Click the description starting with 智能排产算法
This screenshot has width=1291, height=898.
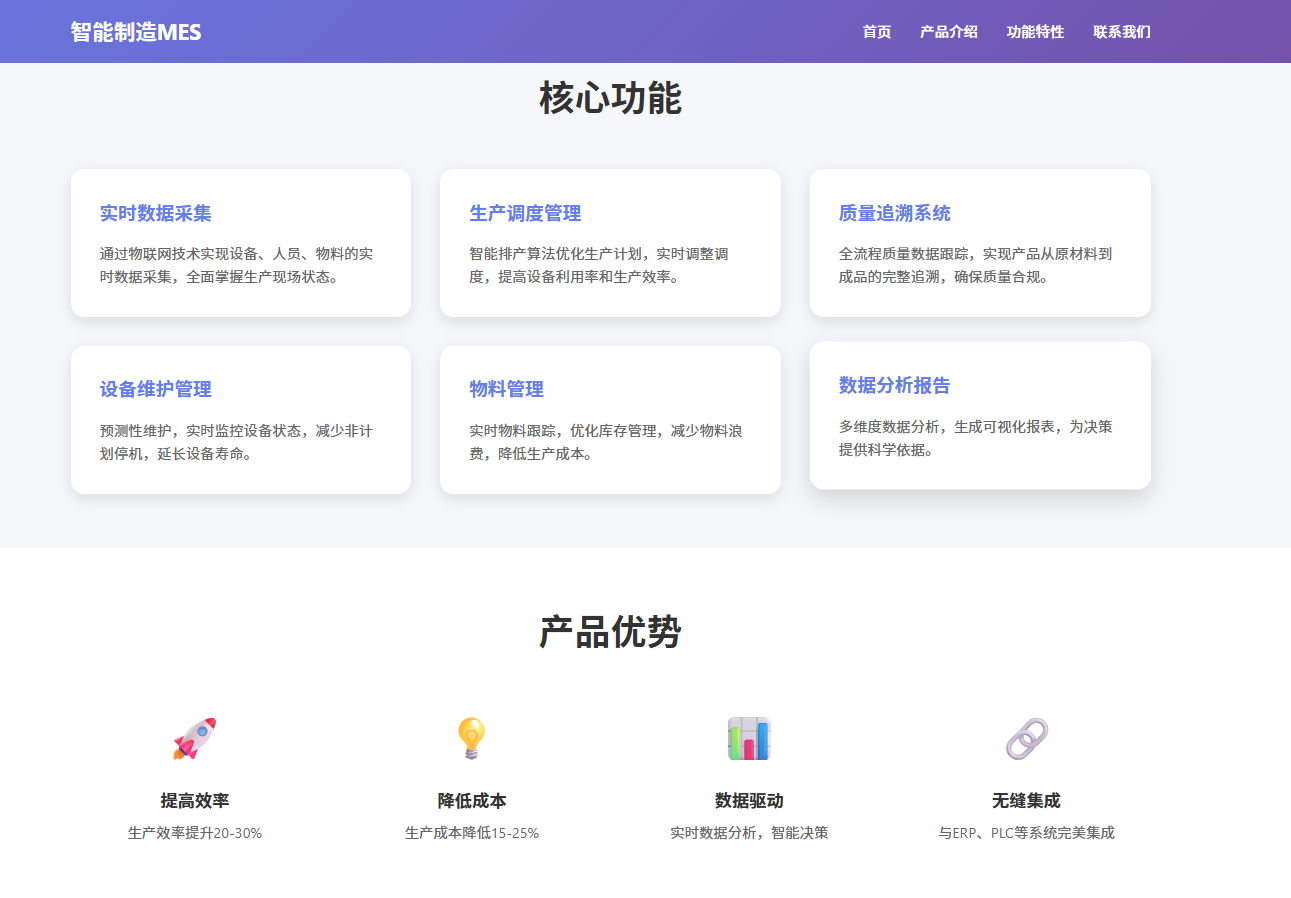[599, 265]
